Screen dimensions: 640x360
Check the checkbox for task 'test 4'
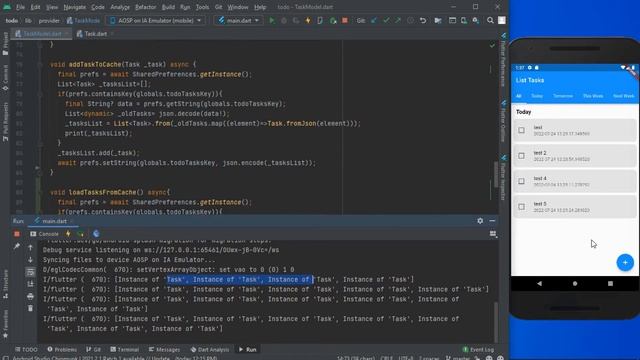521,181
